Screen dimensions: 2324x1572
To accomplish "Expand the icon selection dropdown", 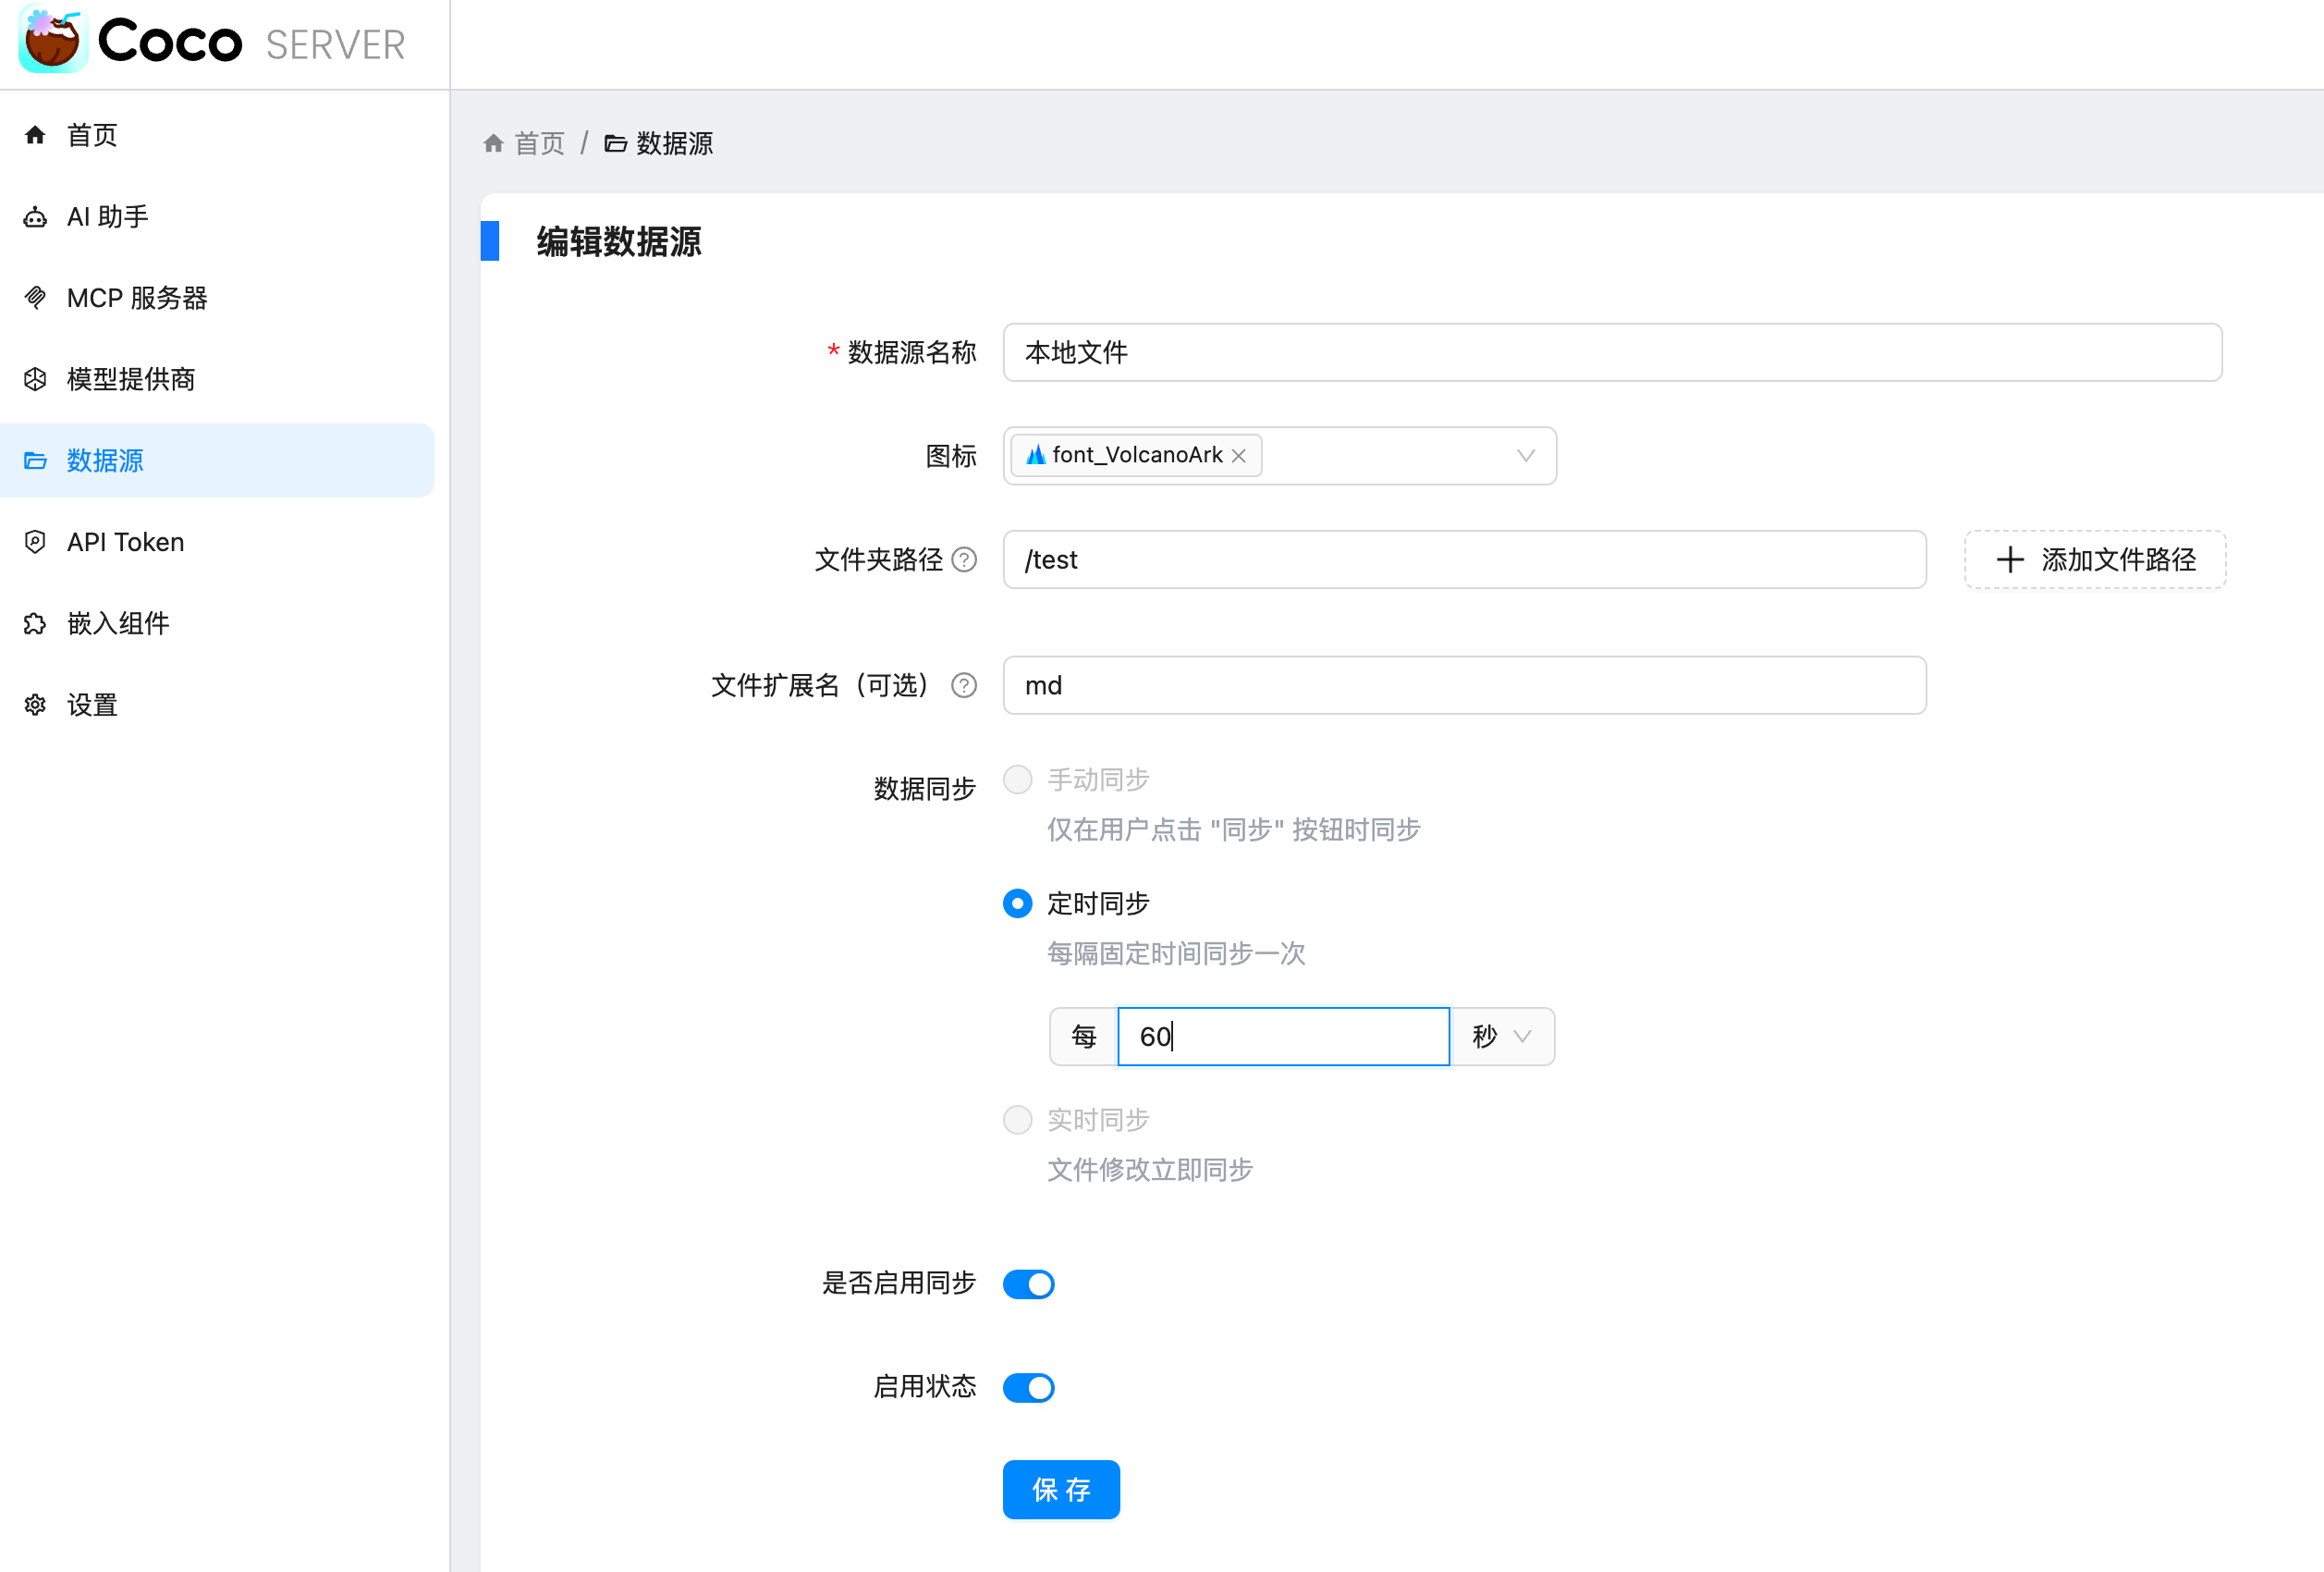I will [1525, 455].
